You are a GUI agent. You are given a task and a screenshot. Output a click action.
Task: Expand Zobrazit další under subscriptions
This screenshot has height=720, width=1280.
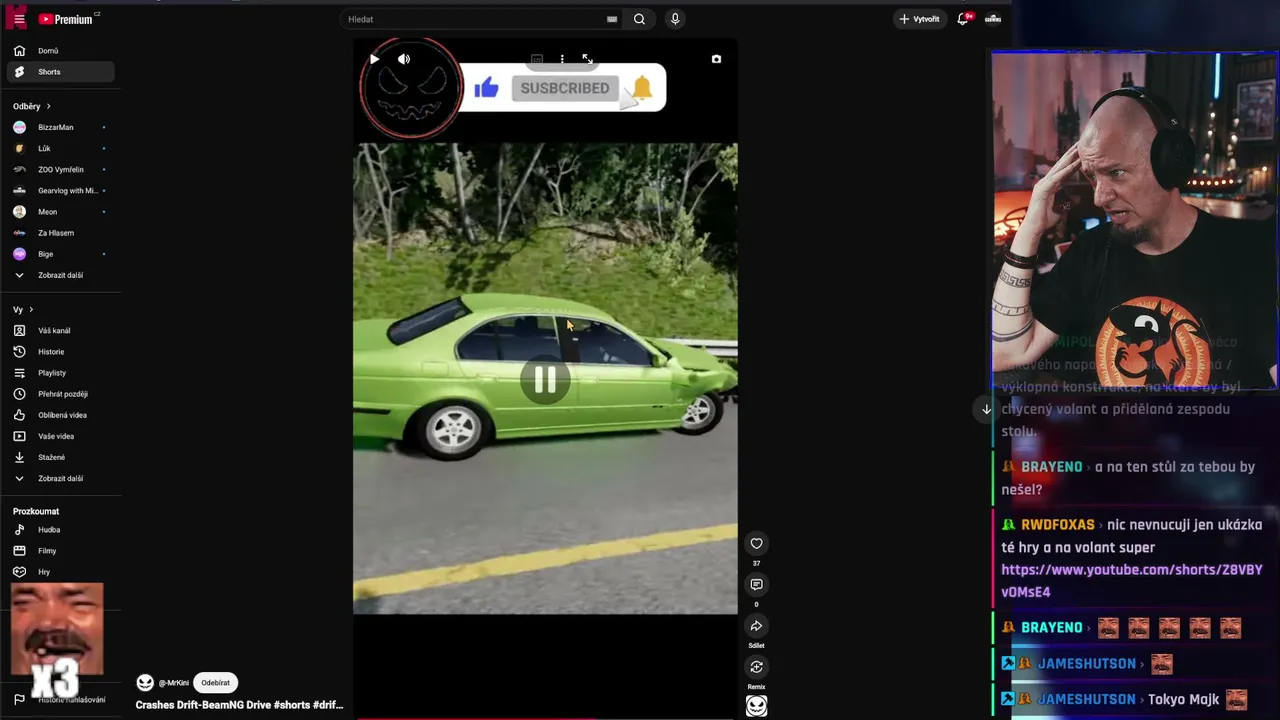(60, 275)
